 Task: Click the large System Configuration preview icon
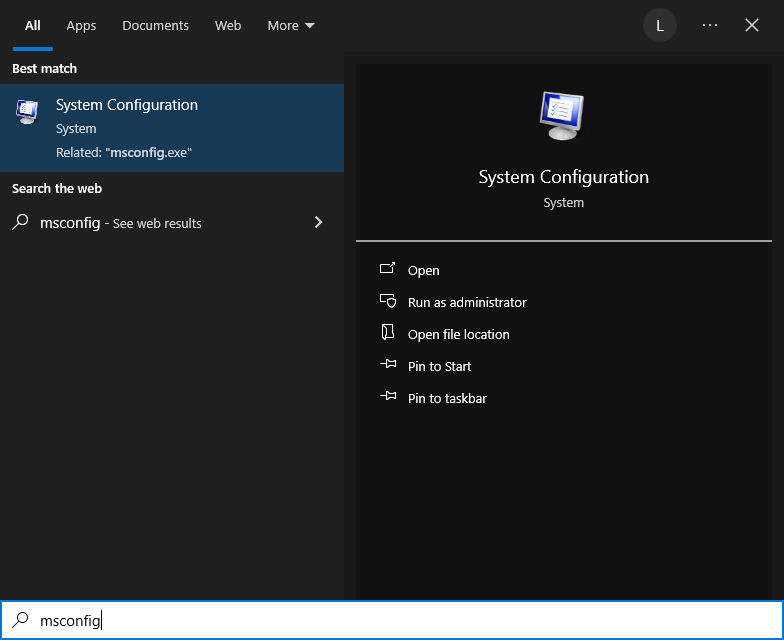click(x=562, y=116)
